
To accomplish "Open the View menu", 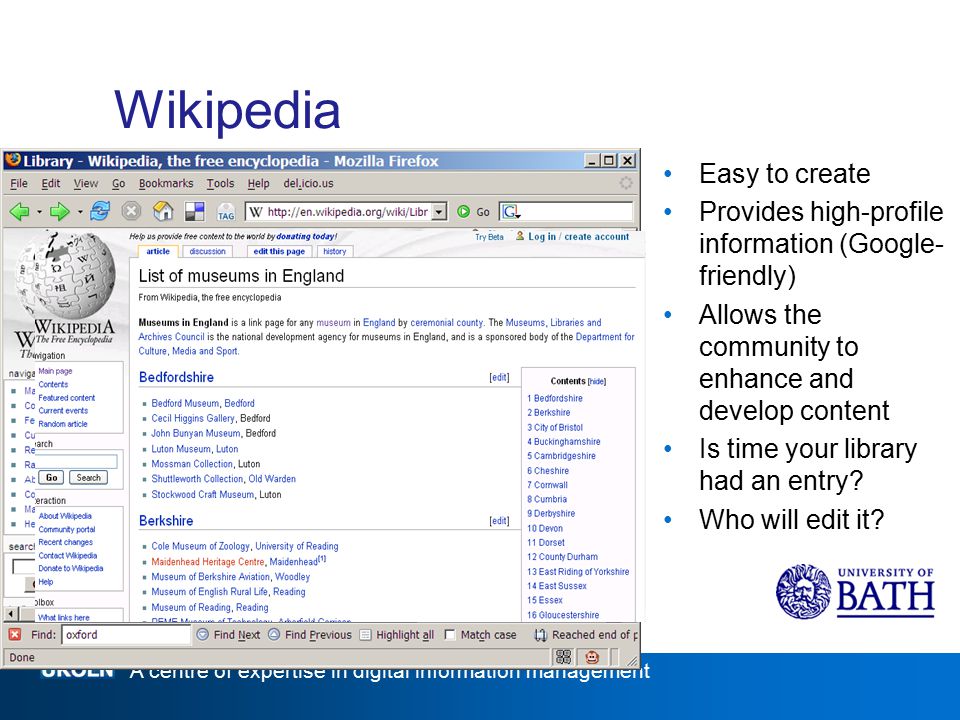I will point(86,183).
